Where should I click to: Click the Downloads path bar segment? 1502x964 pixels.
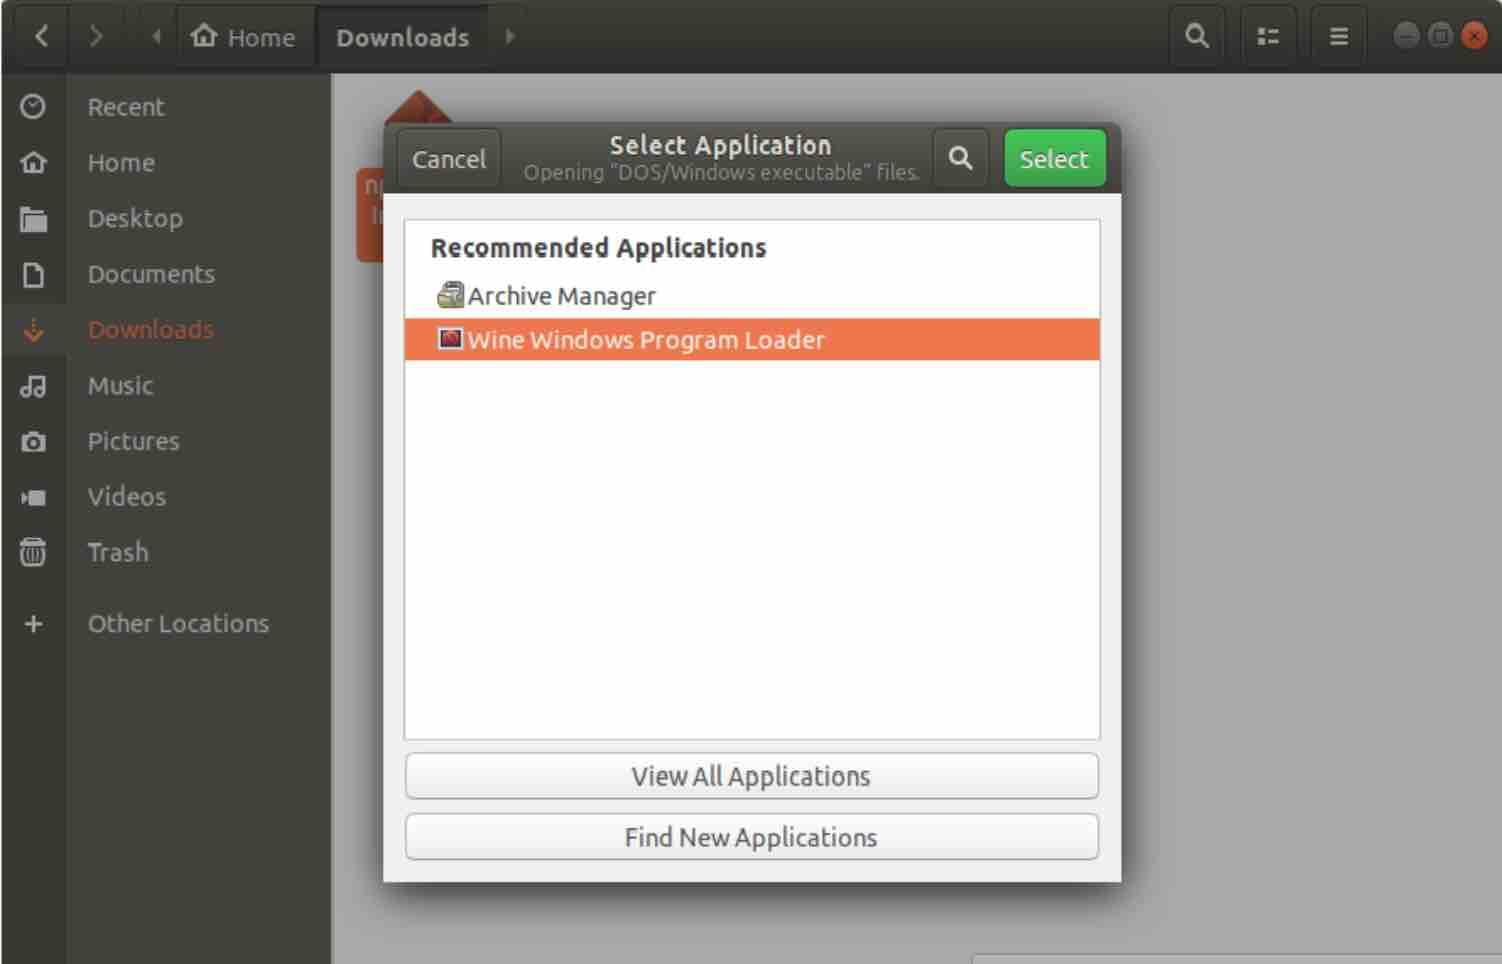coord(402,37)
